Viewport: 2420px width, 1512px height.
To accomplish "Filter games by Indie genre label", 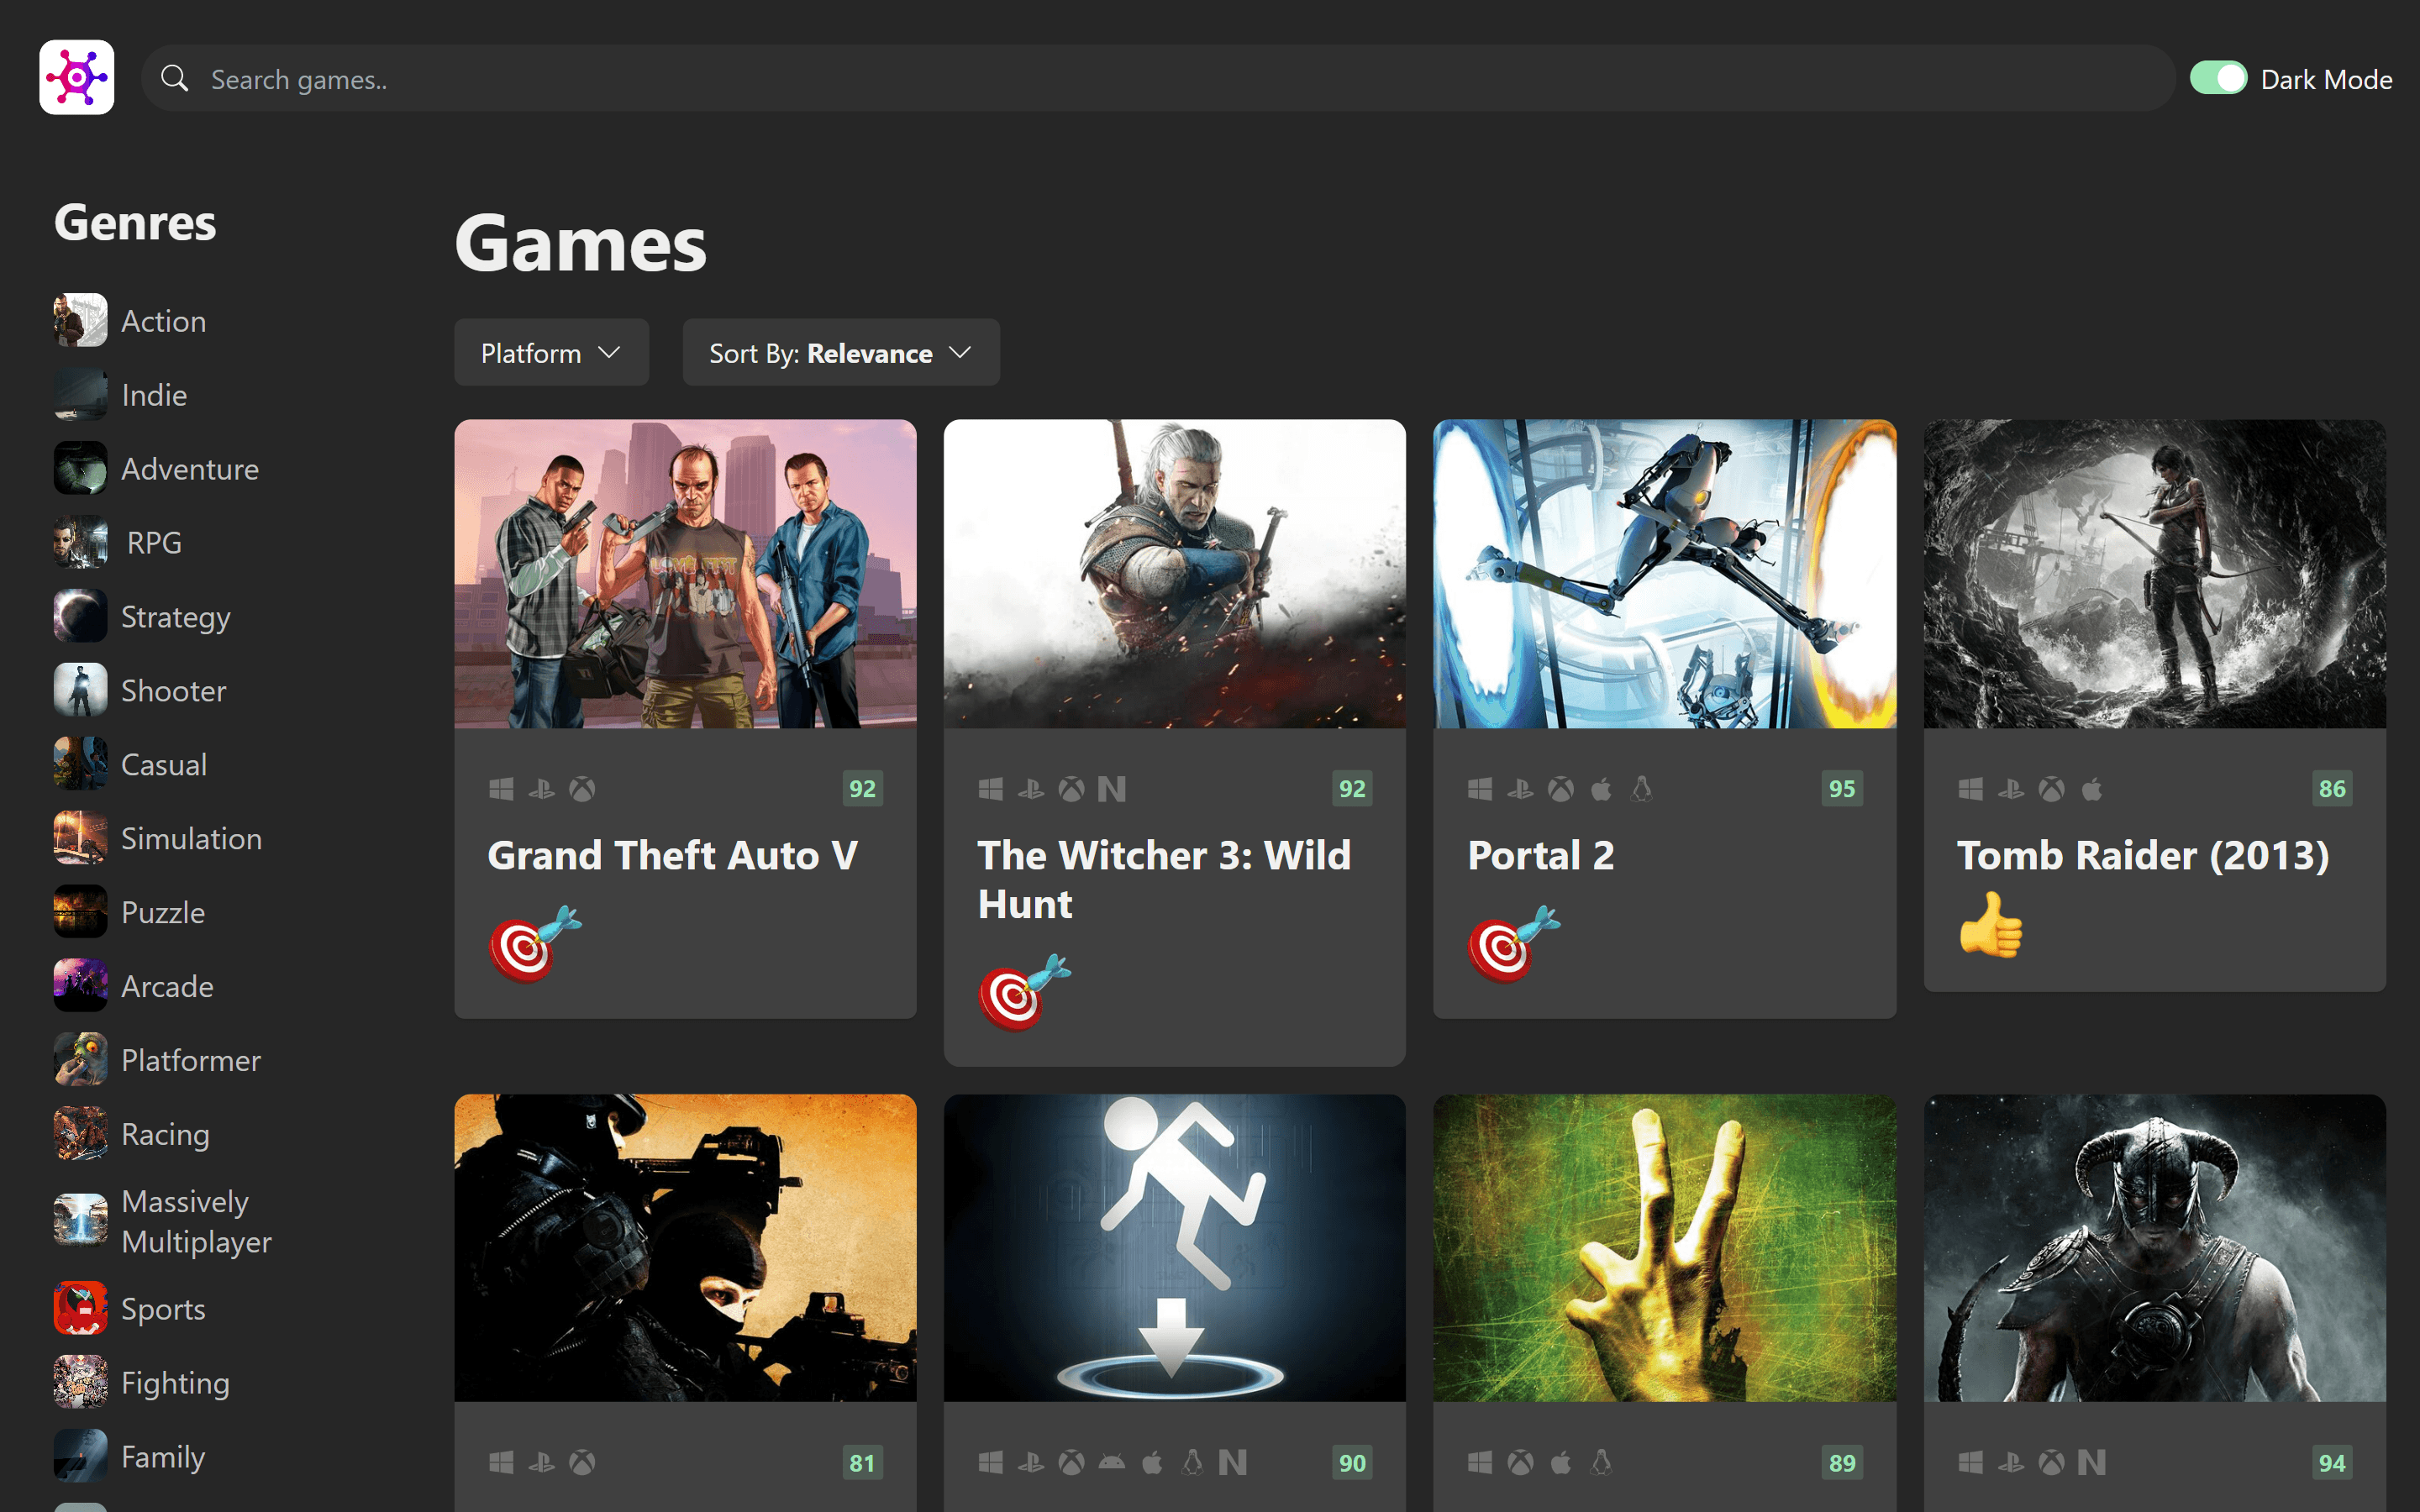I will click(x=154, y=395).
